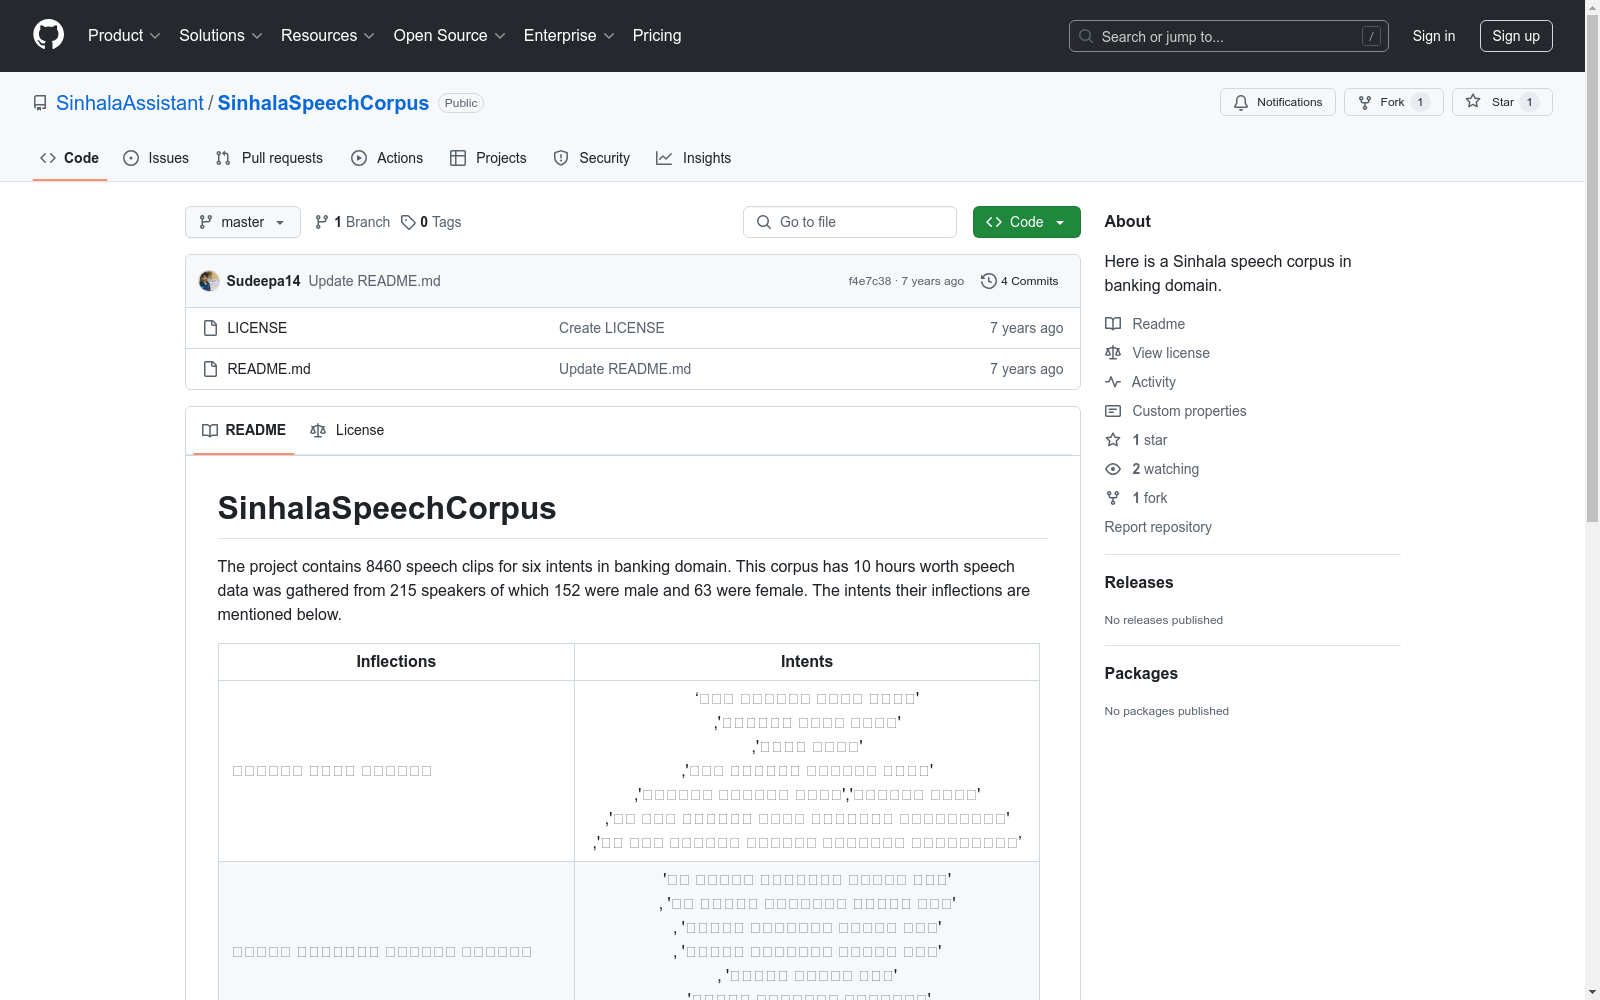Click the slash shortcut key icon
1600x1000 pixels.
tap(1371, 36)
